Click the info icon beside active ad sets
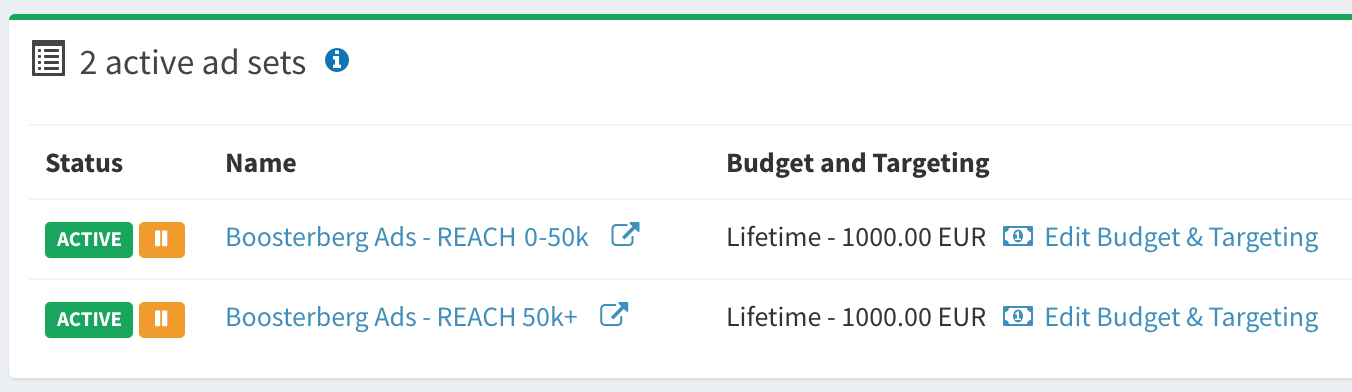Viewport: 1352px width, 392px height. coord(337,60)
